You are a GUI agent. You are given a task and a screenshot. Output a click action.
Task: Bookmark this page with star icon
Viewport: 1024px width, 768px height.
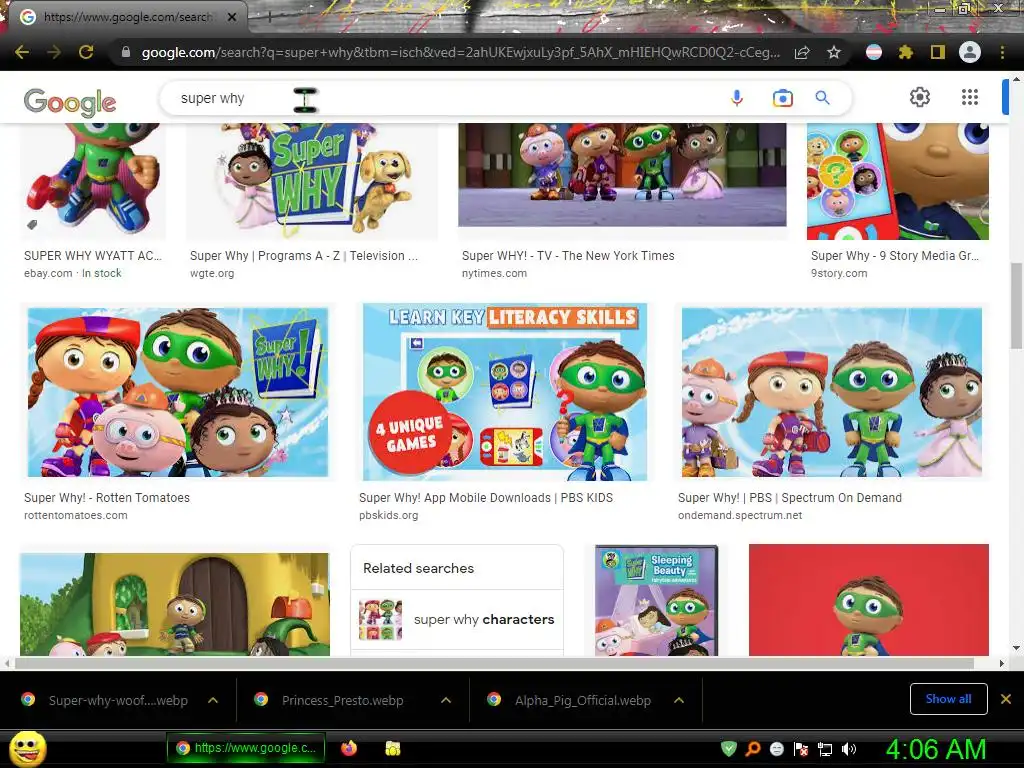point(834,52)
